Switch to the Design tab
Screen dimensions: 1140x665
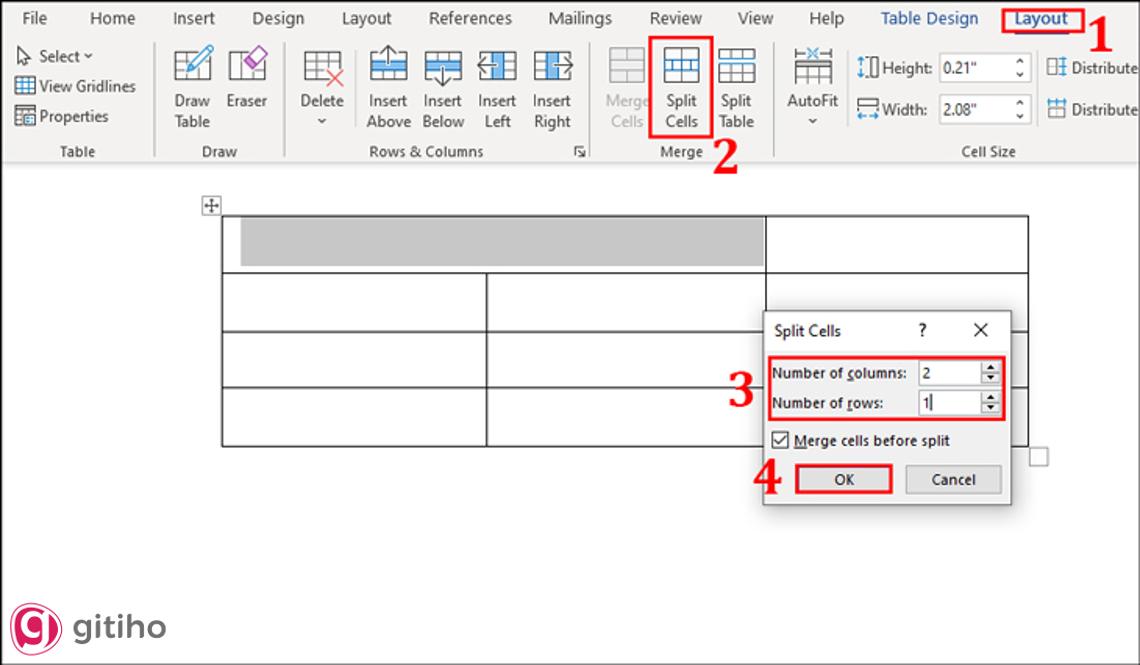coord(278,18)
